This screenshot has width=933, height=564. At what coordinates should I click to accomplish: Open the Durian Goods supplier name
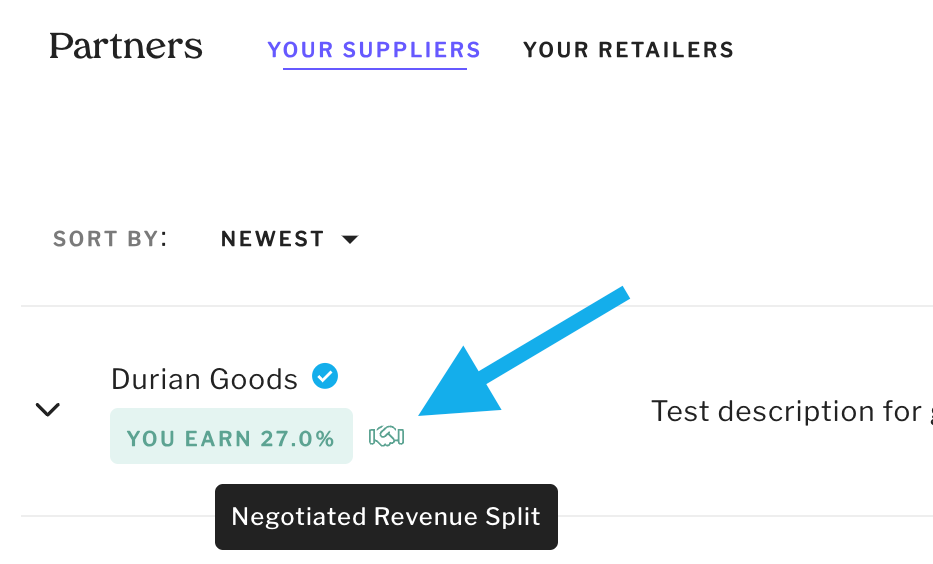[204, 379]
